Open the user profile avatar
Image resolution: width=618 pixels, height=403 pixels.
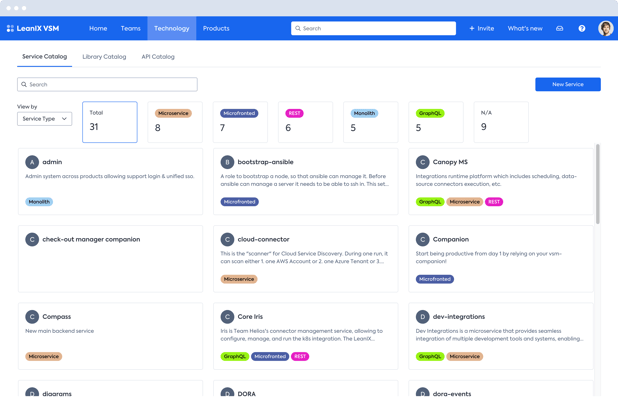tap(605, 28)
